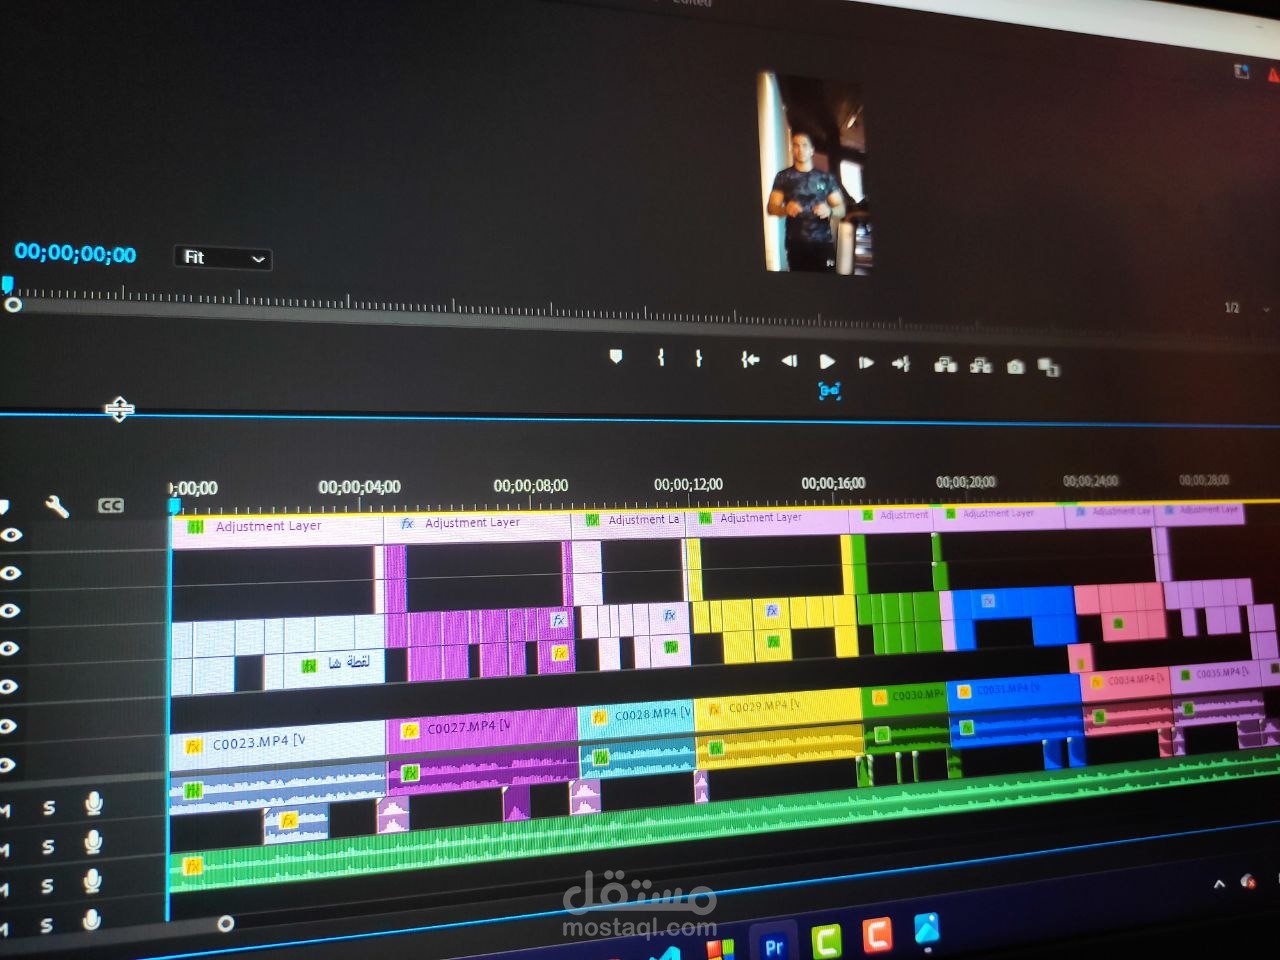Image resolution: width=1280 pixels, height=960 pixels.
Task: Click timeline ruler at 00;00;08;00
Action: [x=530, y=485]
